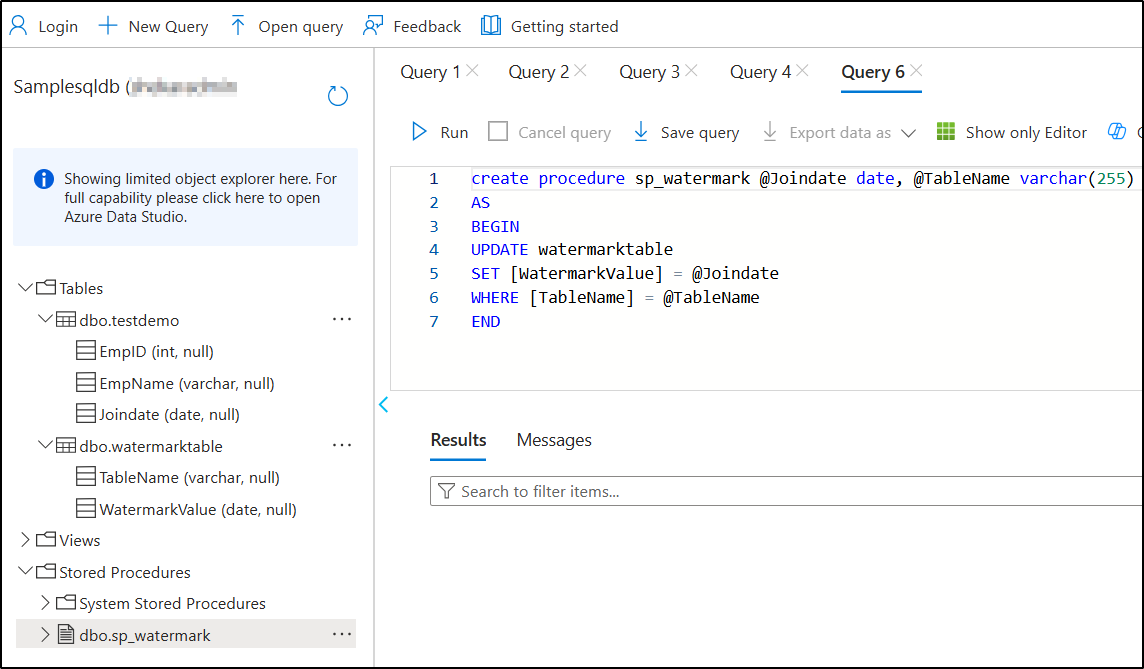Select the Query 6 tab

[x=873, y=72]
